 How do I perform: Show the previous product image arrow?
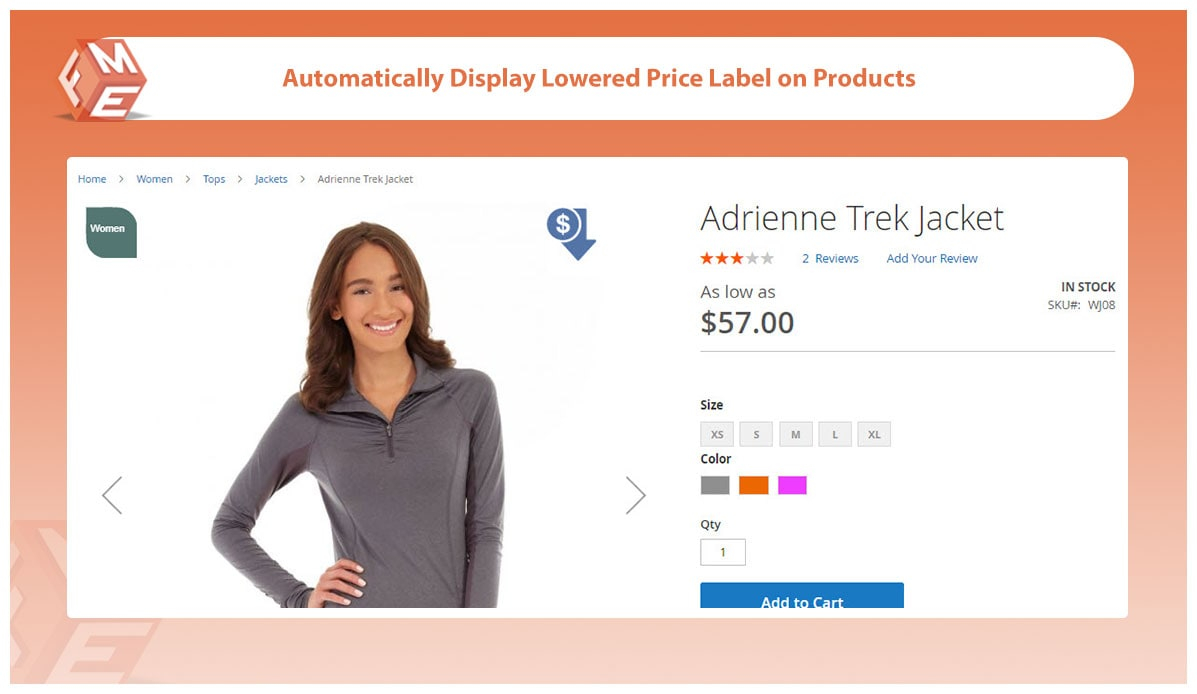(x=112, y=495)
